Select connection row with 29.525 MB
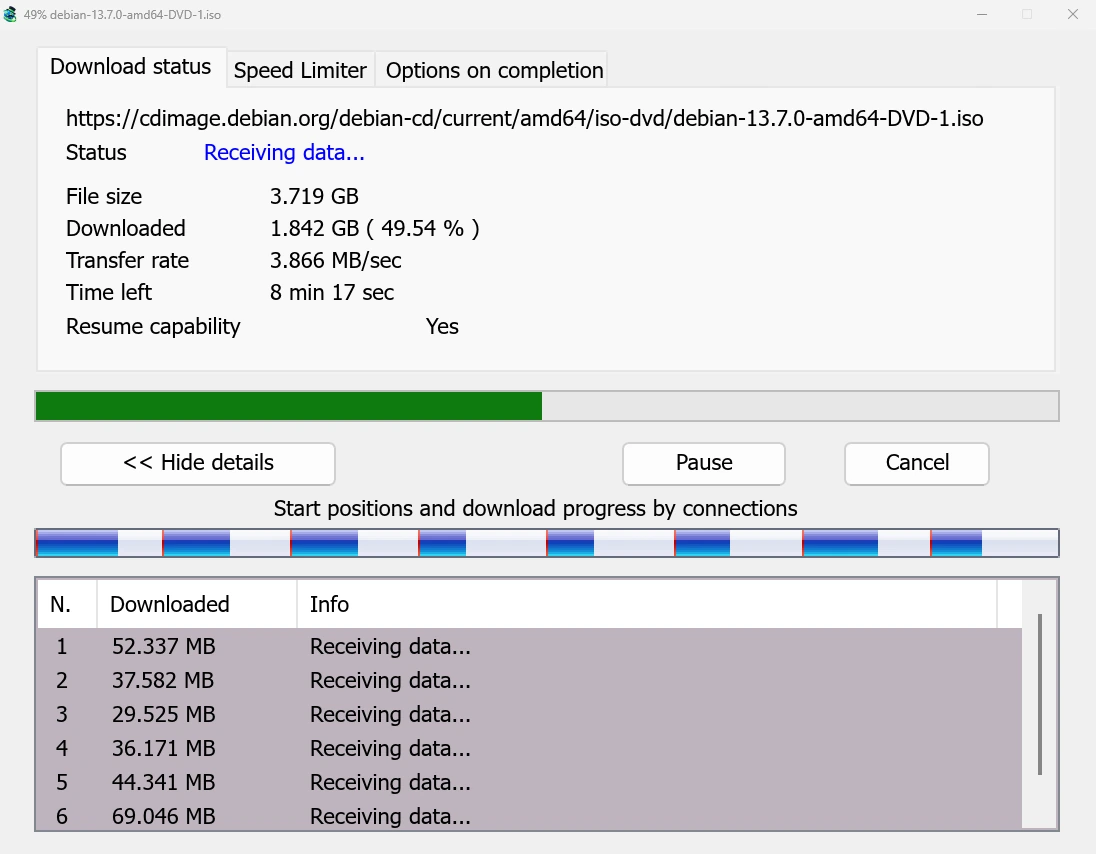Image resolution: width=1096 pixels, height=854 pixels. point(530,714)
